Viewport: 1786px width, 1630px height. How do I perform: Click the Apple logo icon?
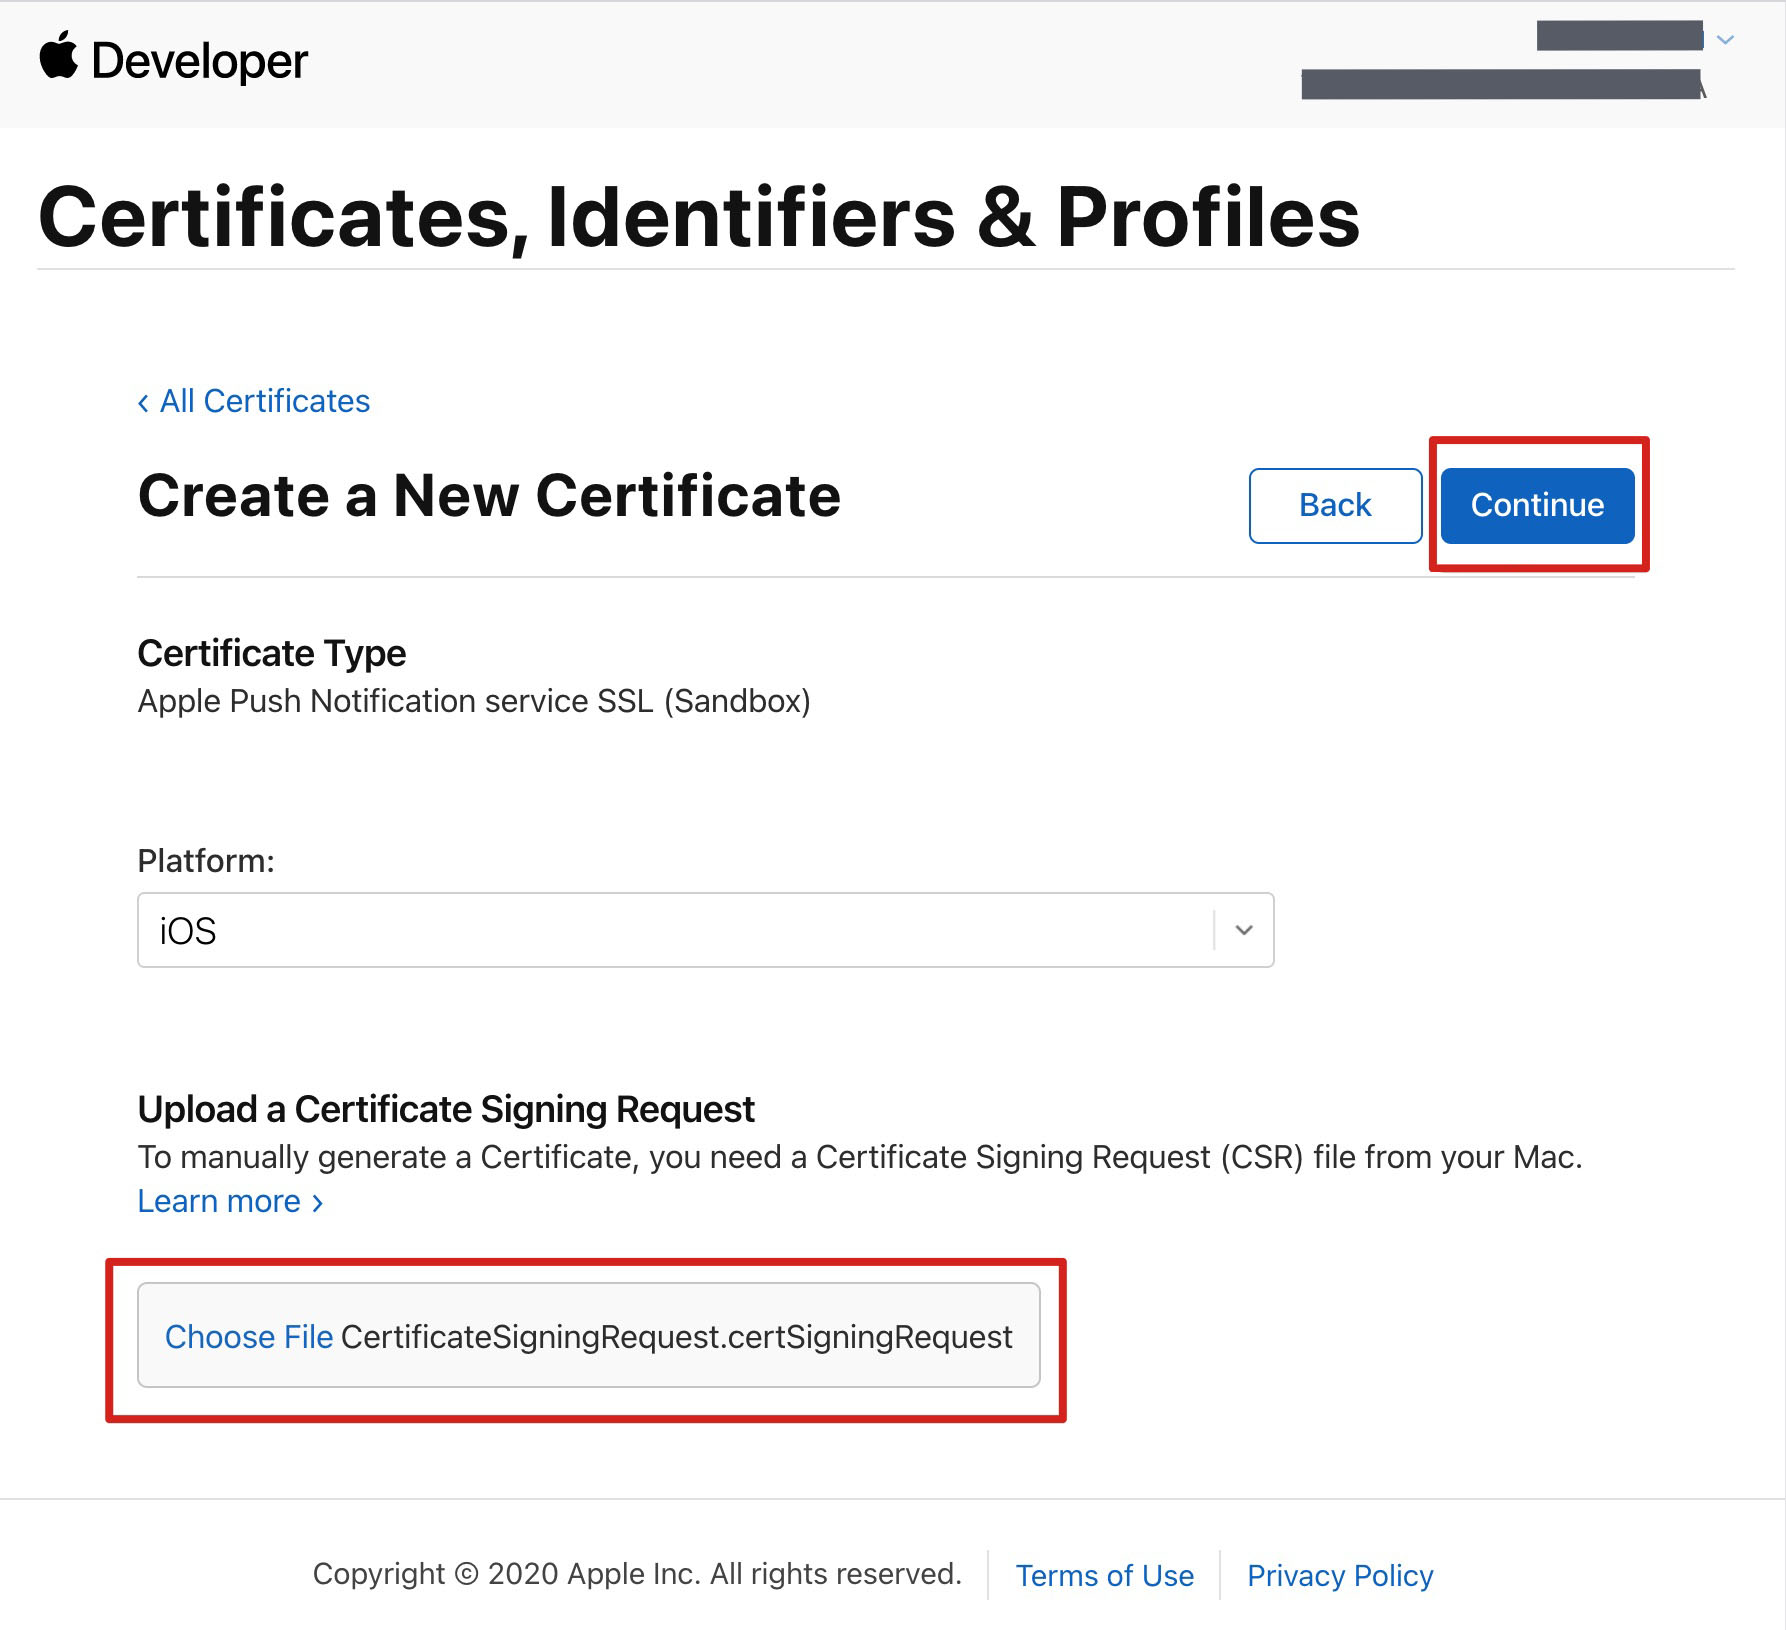pos(59,56)
